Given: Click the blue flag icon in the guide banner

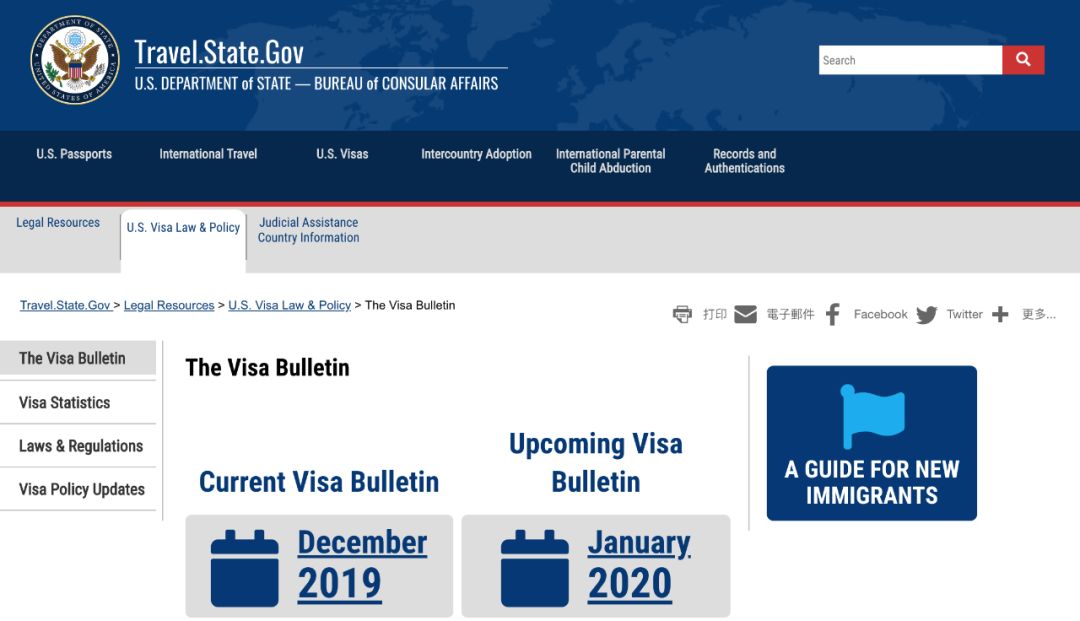Looking at the screenshot, I should pos(872,417).
